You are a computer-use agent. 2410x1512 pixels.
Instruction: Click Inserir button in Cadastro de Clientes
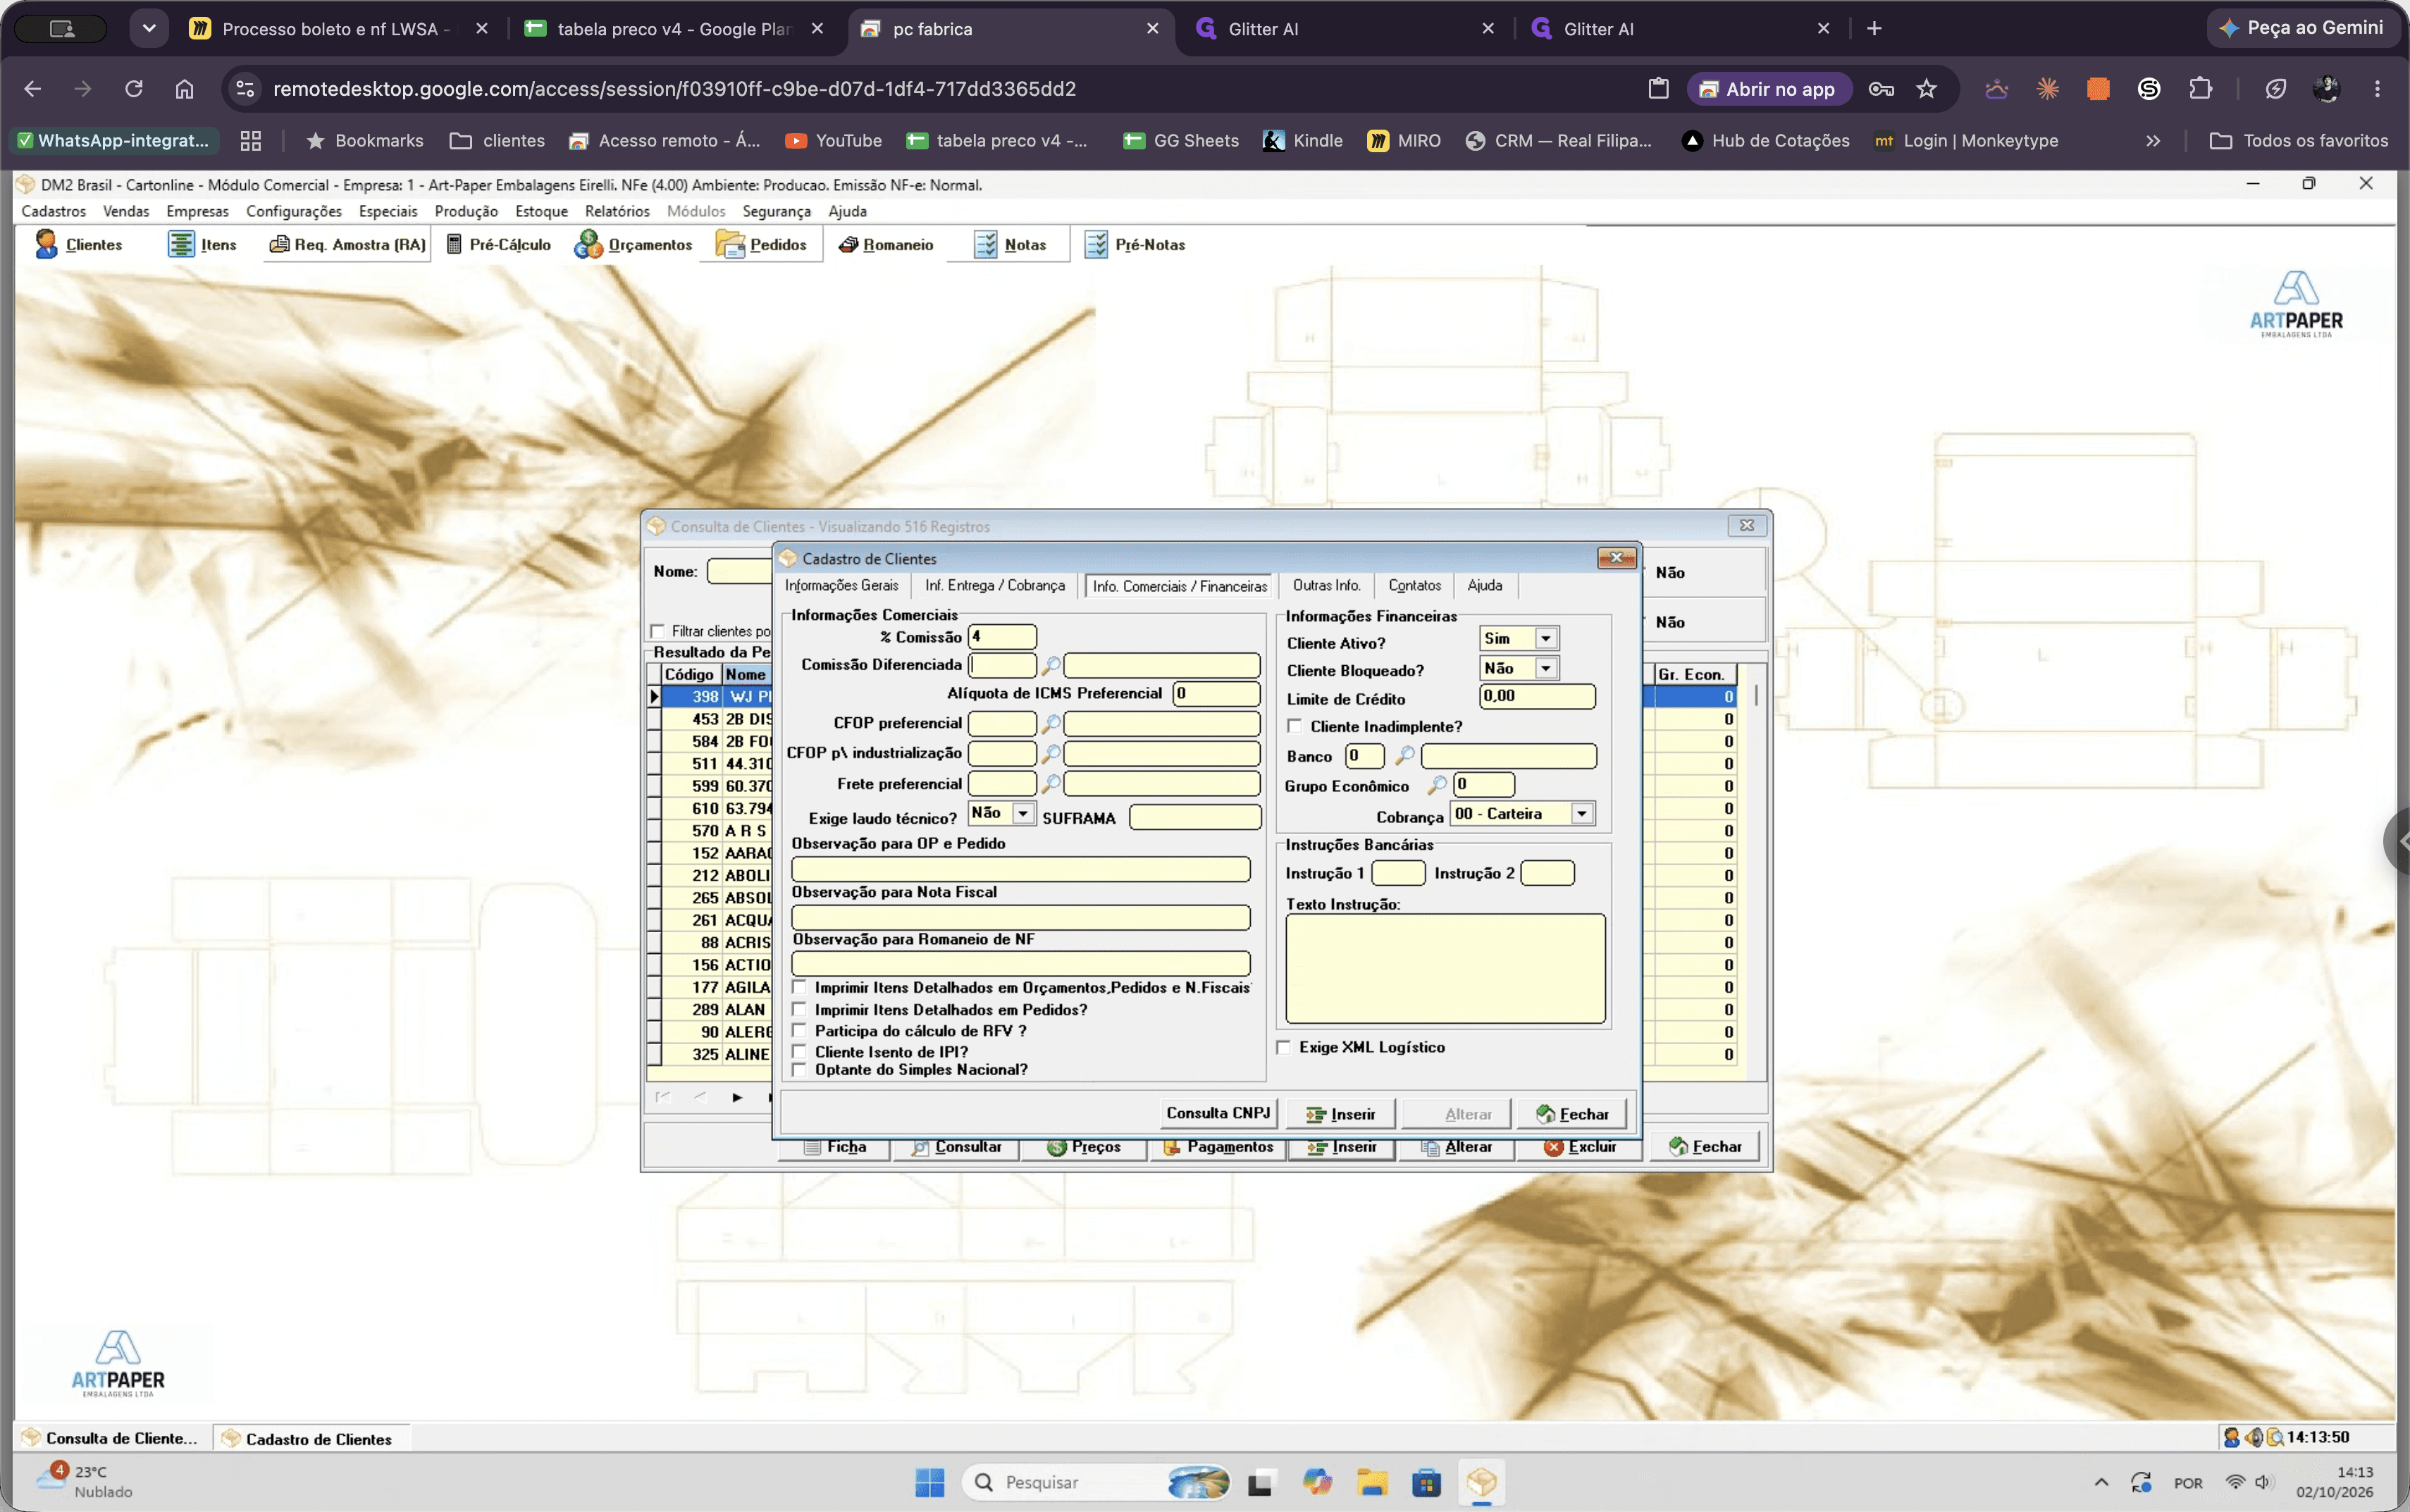click(1341, 1114)
